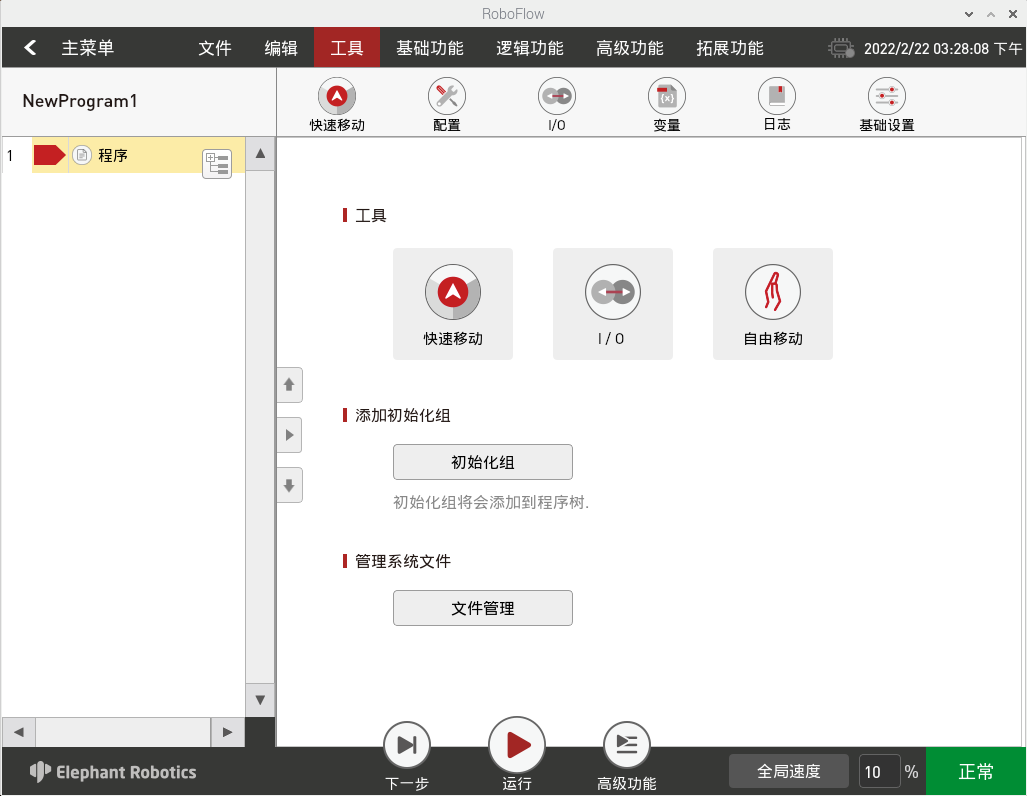Click the 全局速度 global speed button
Screen dimensions: 1027x796
tap(788, 771)
